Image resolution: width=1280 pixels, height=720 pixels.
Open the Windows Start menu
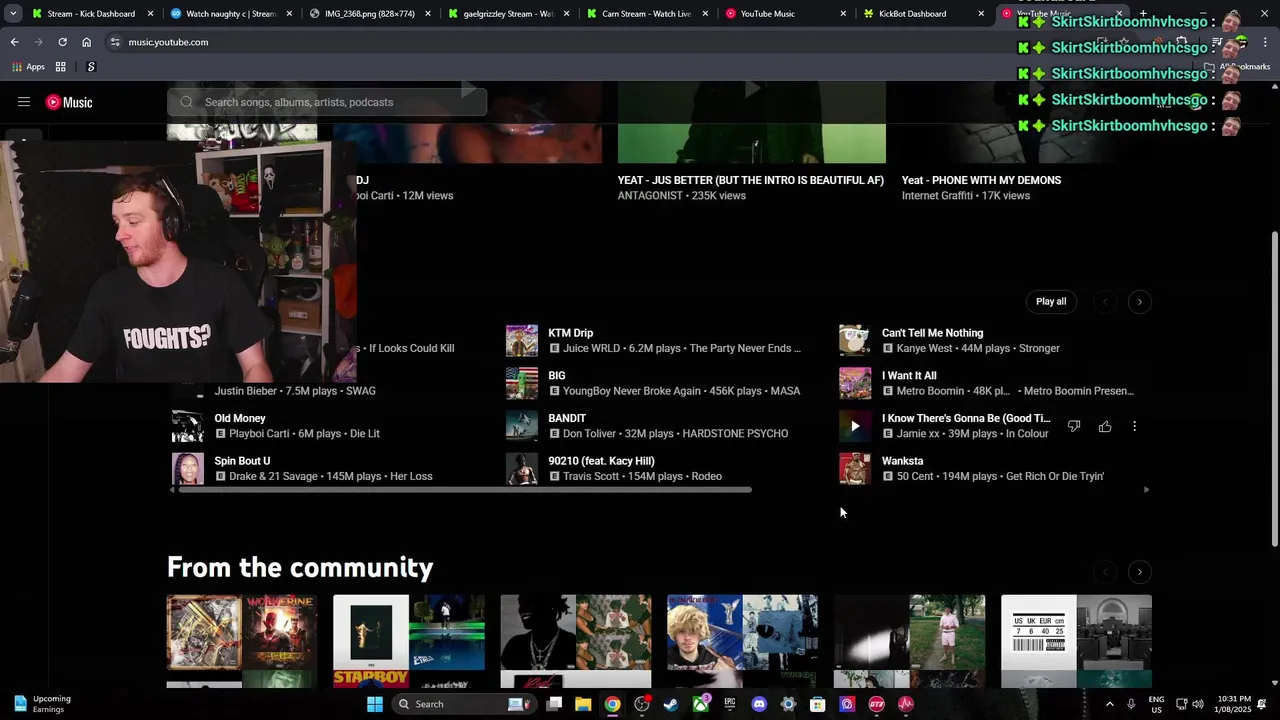click(x=374, y=704)
